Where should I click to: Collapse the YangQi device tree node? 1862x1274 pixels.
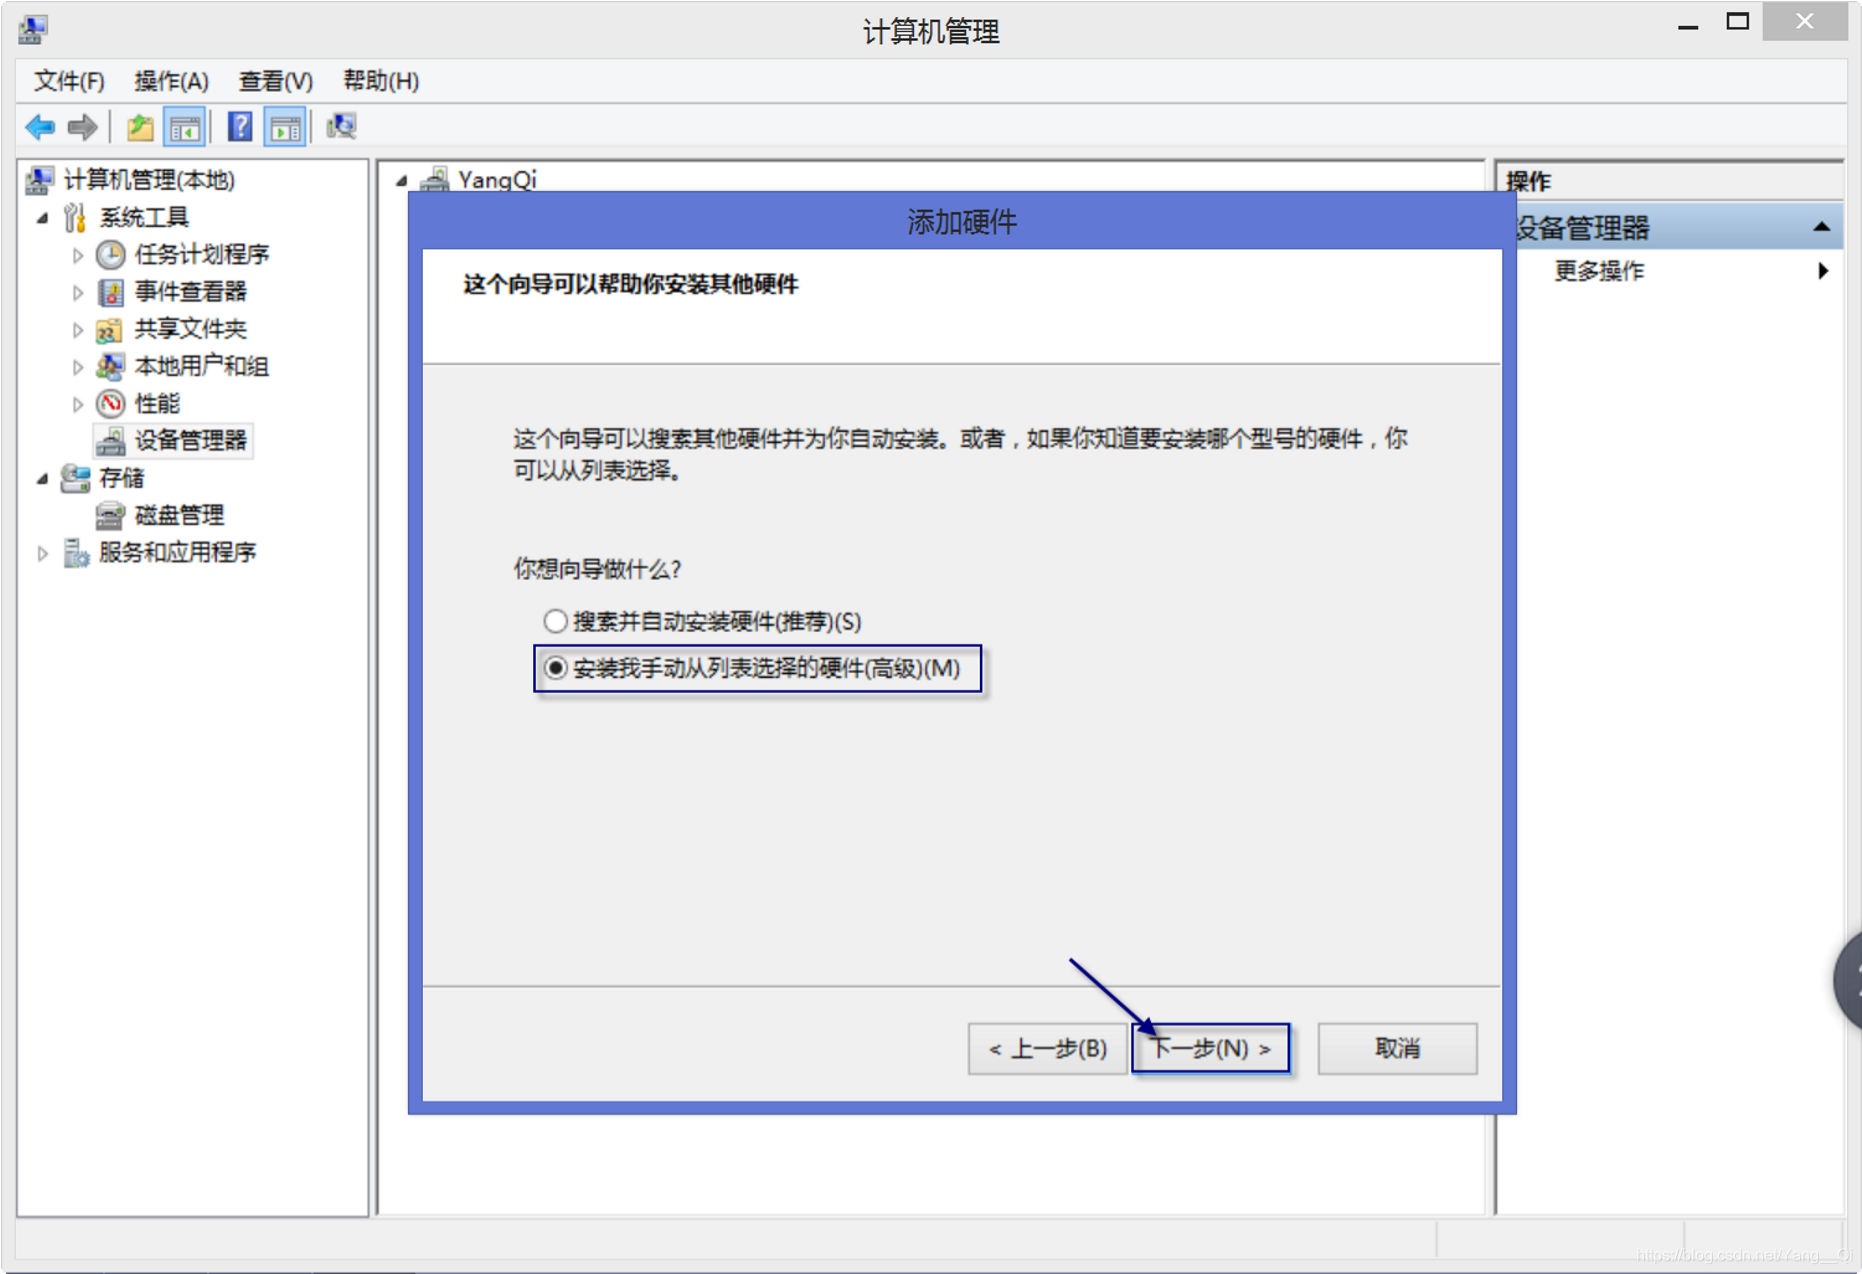402,181
